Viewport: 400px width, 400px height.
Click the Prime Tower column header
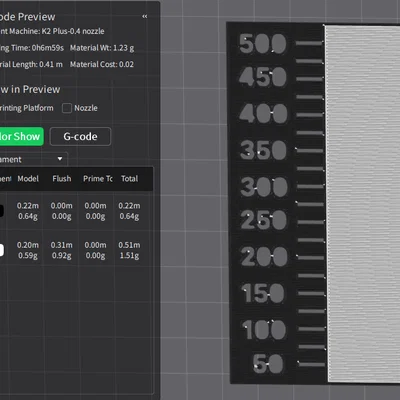tap(98, 179)
